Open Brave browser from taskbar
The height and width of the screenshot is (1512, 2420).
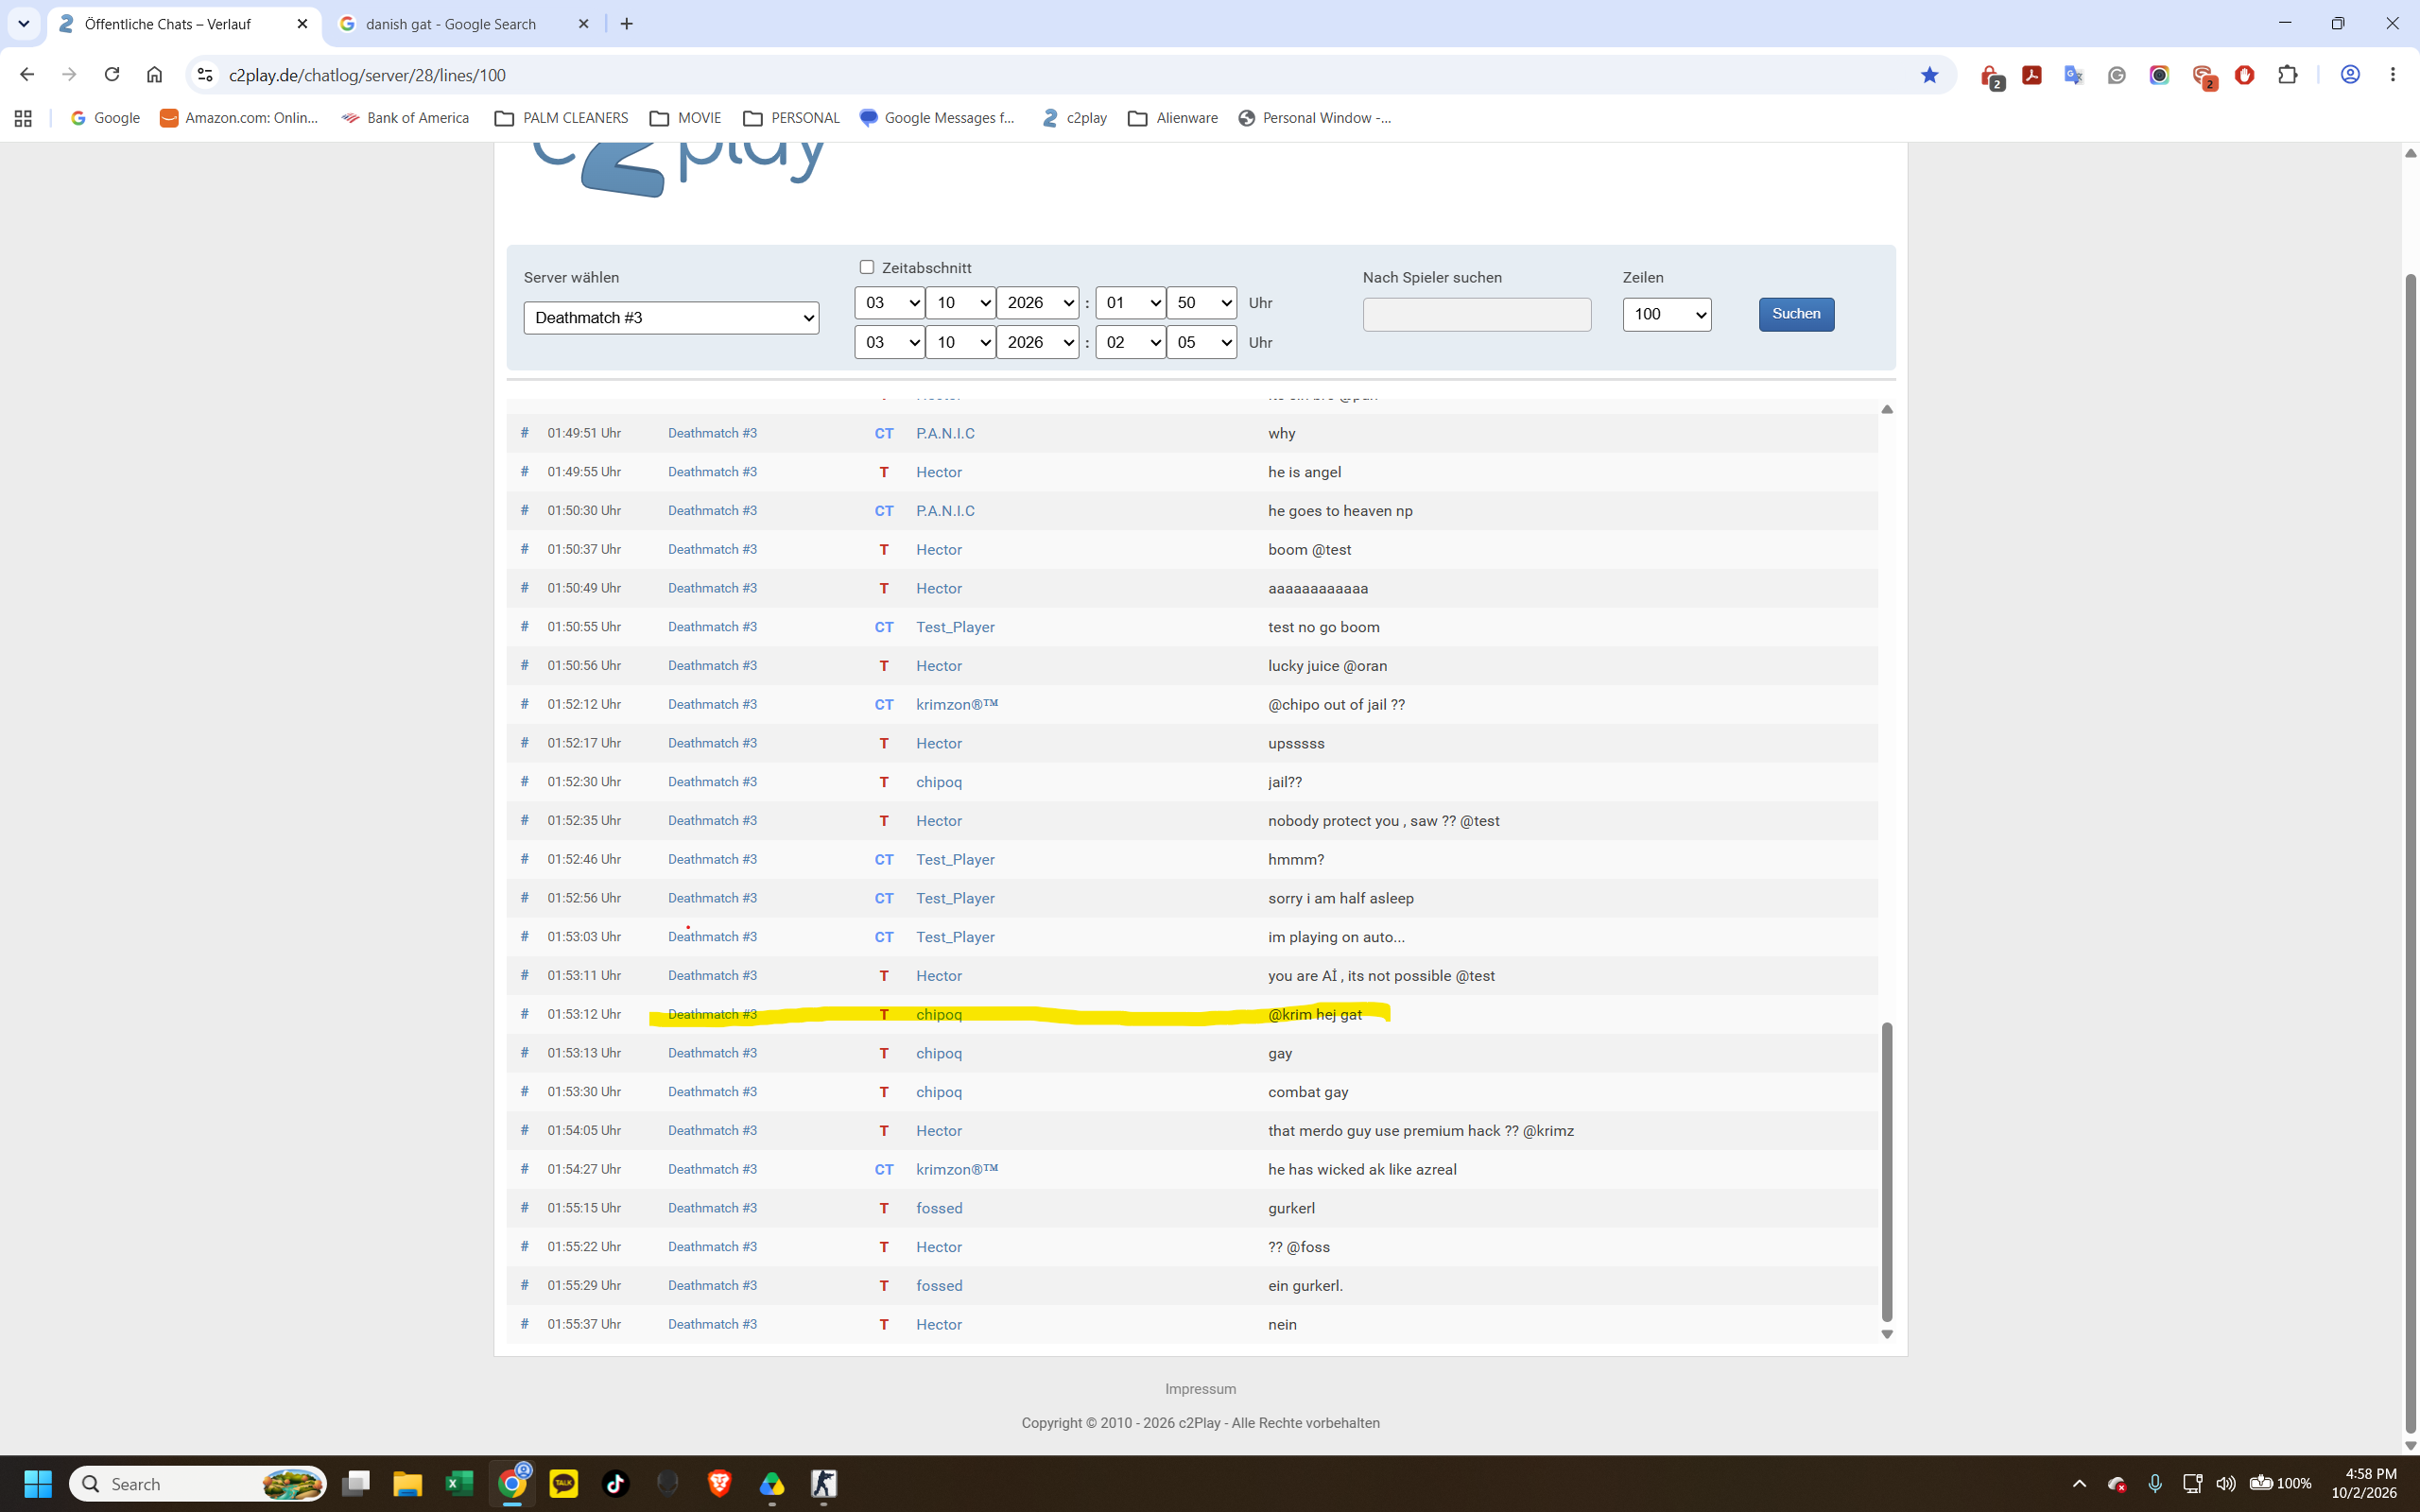tap(719, 1484)
